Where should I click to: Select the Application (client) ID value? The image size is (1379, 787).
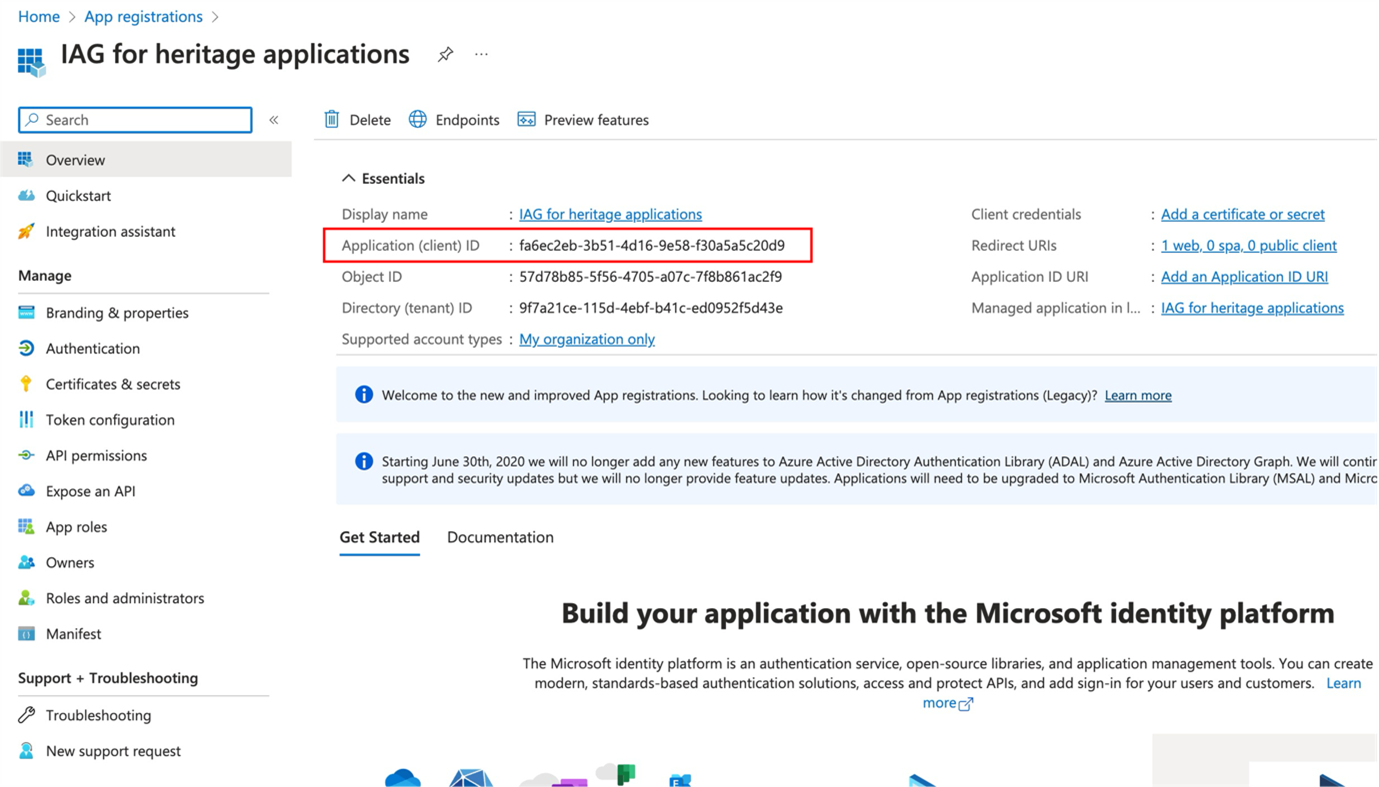[652, 245]
